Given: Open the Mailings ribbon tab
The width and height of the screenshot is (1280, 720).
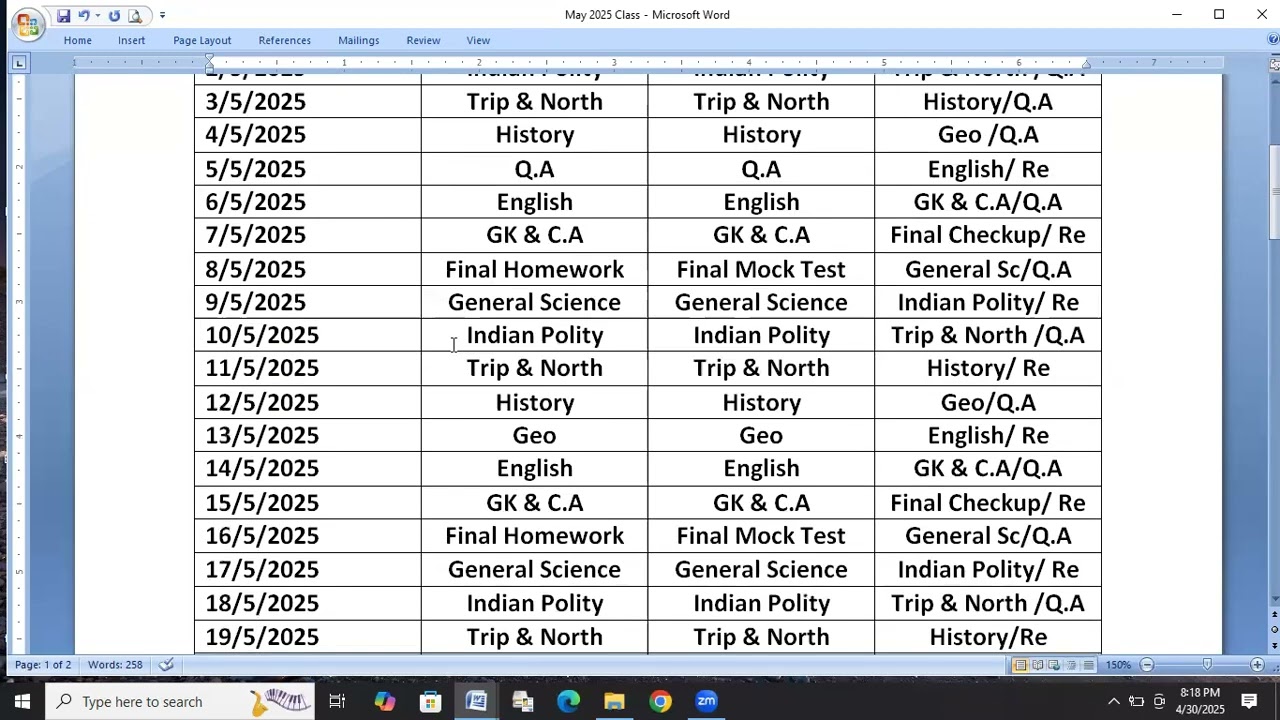Looking at the screenshot, I should (358, 40).
